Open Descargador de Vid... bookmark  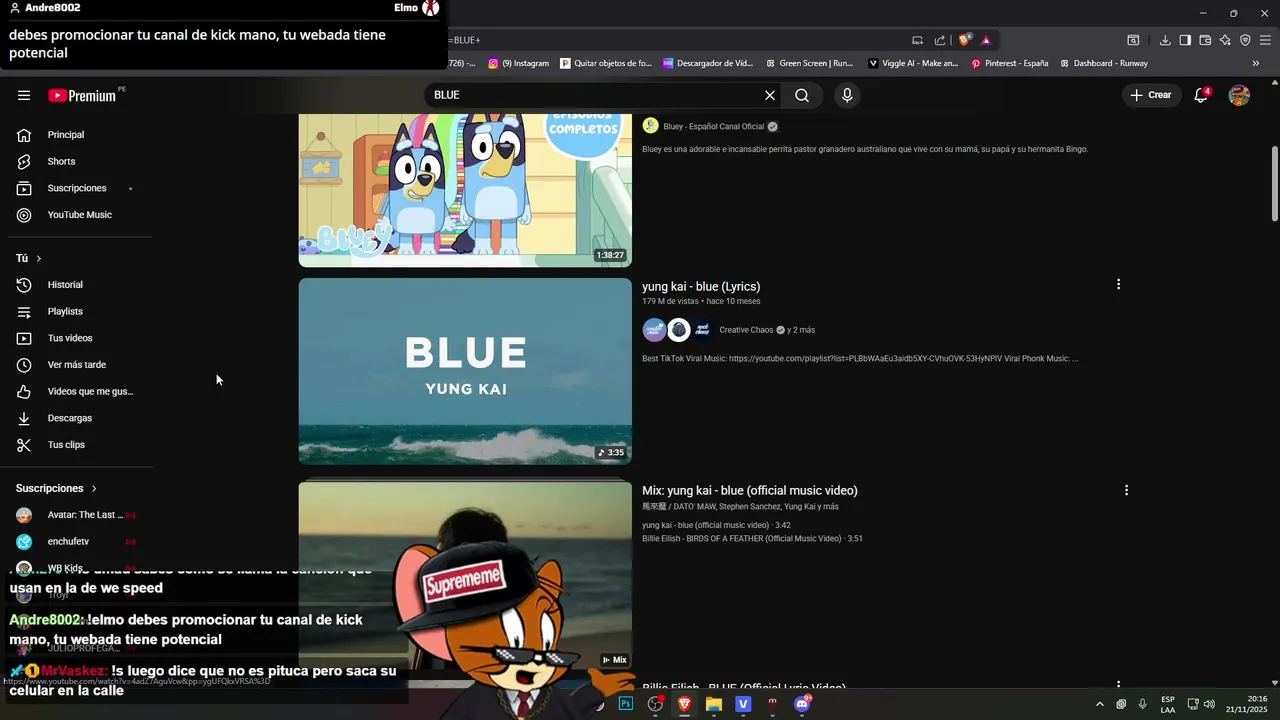tap(708, 63)
